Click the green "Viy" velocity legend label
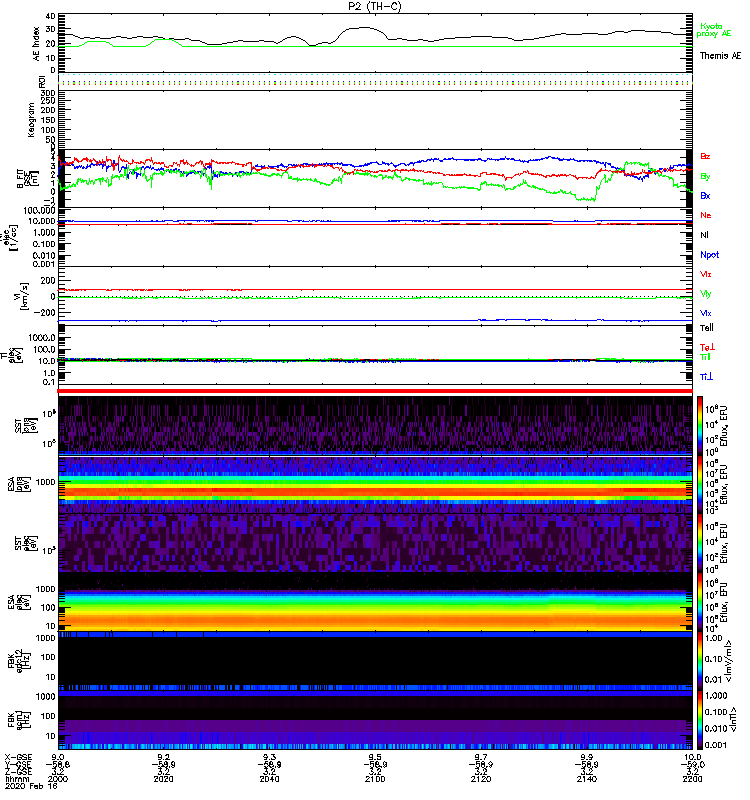The width and height of the screenshot is (750, 800). pyautogui.click(x=705, y=294)
